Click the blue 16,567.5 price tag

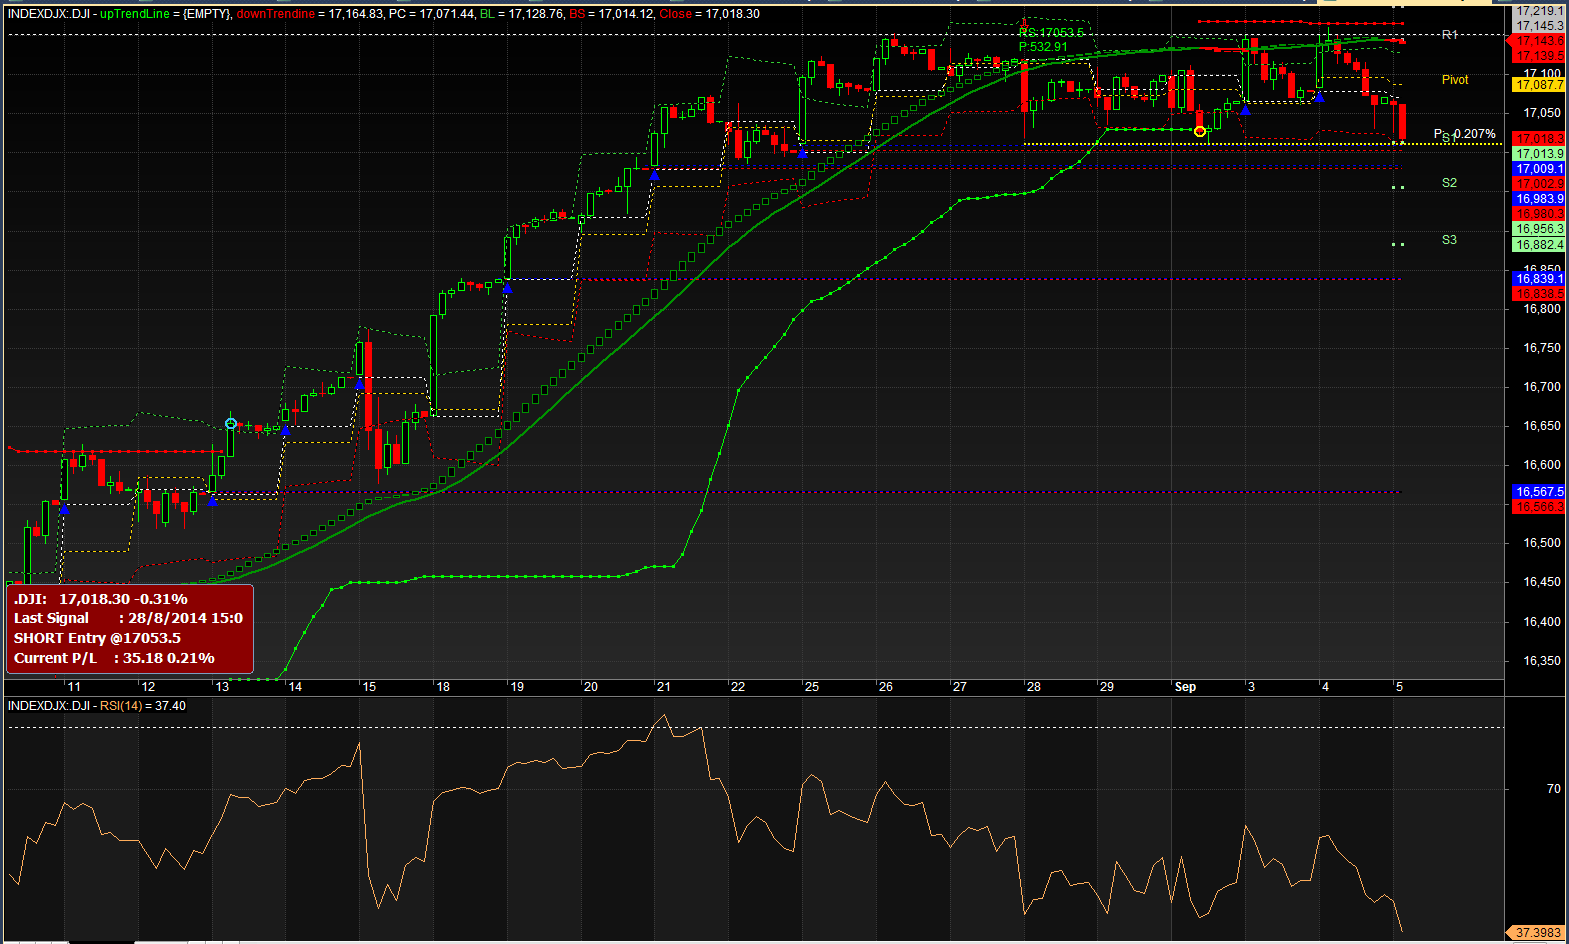click(1539, 492)
